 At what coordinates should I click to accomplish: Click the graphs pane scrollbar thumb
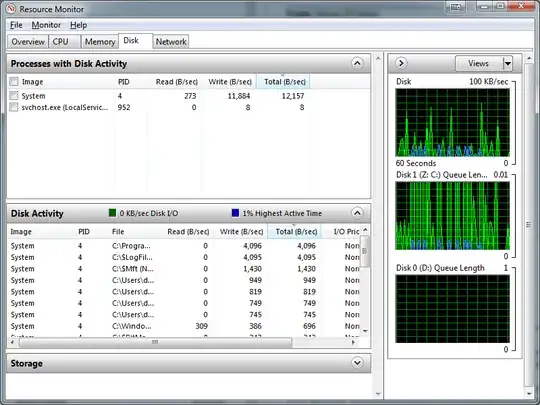click(529, 225)
